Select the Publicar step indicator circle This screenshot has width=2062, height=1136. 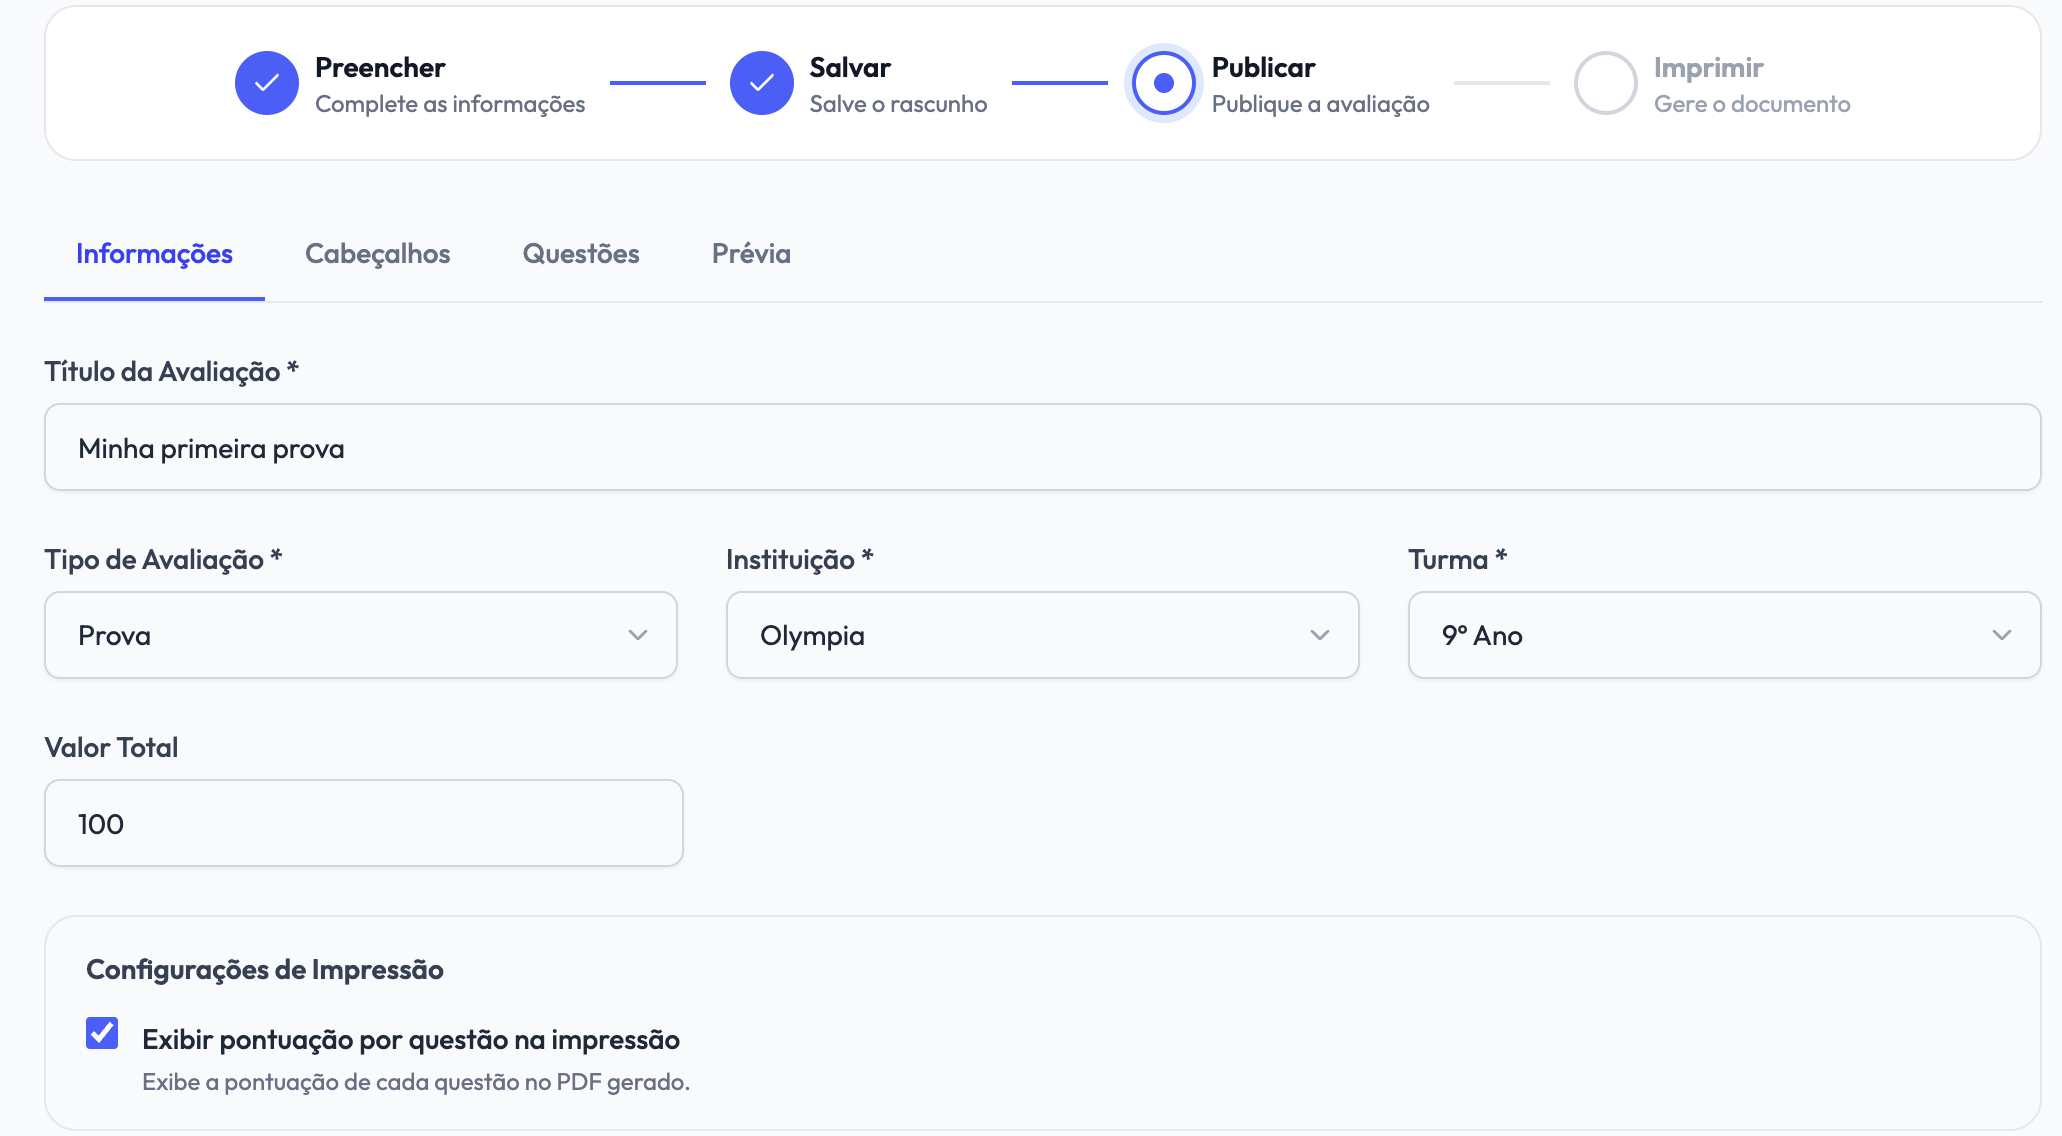(x=1163, y=83)
